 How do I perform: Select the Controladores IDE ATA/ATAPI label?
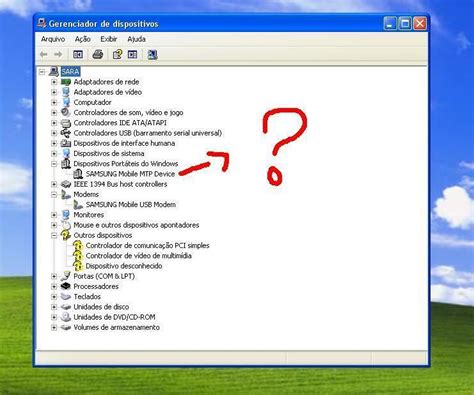click(x=120, y=123)
